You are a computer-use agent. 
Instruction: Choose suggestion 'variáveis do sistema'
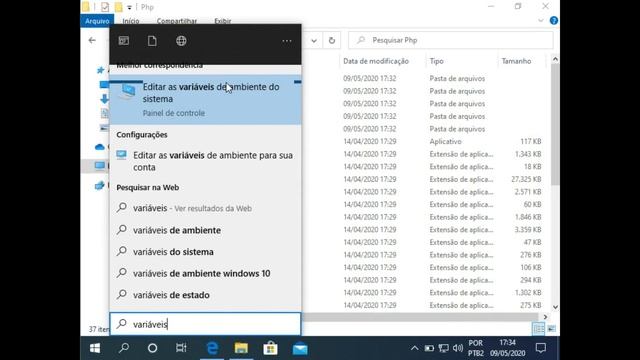[206, 252]
